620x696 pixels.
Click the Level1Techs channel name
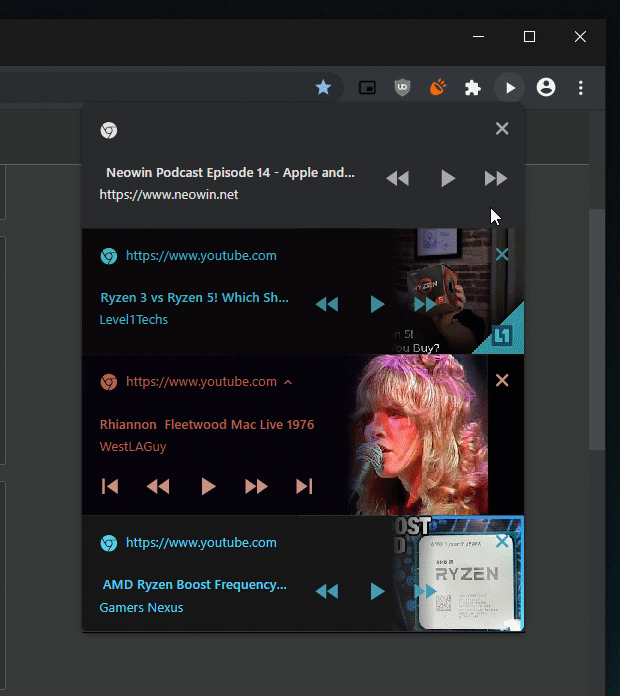(134, 320)
